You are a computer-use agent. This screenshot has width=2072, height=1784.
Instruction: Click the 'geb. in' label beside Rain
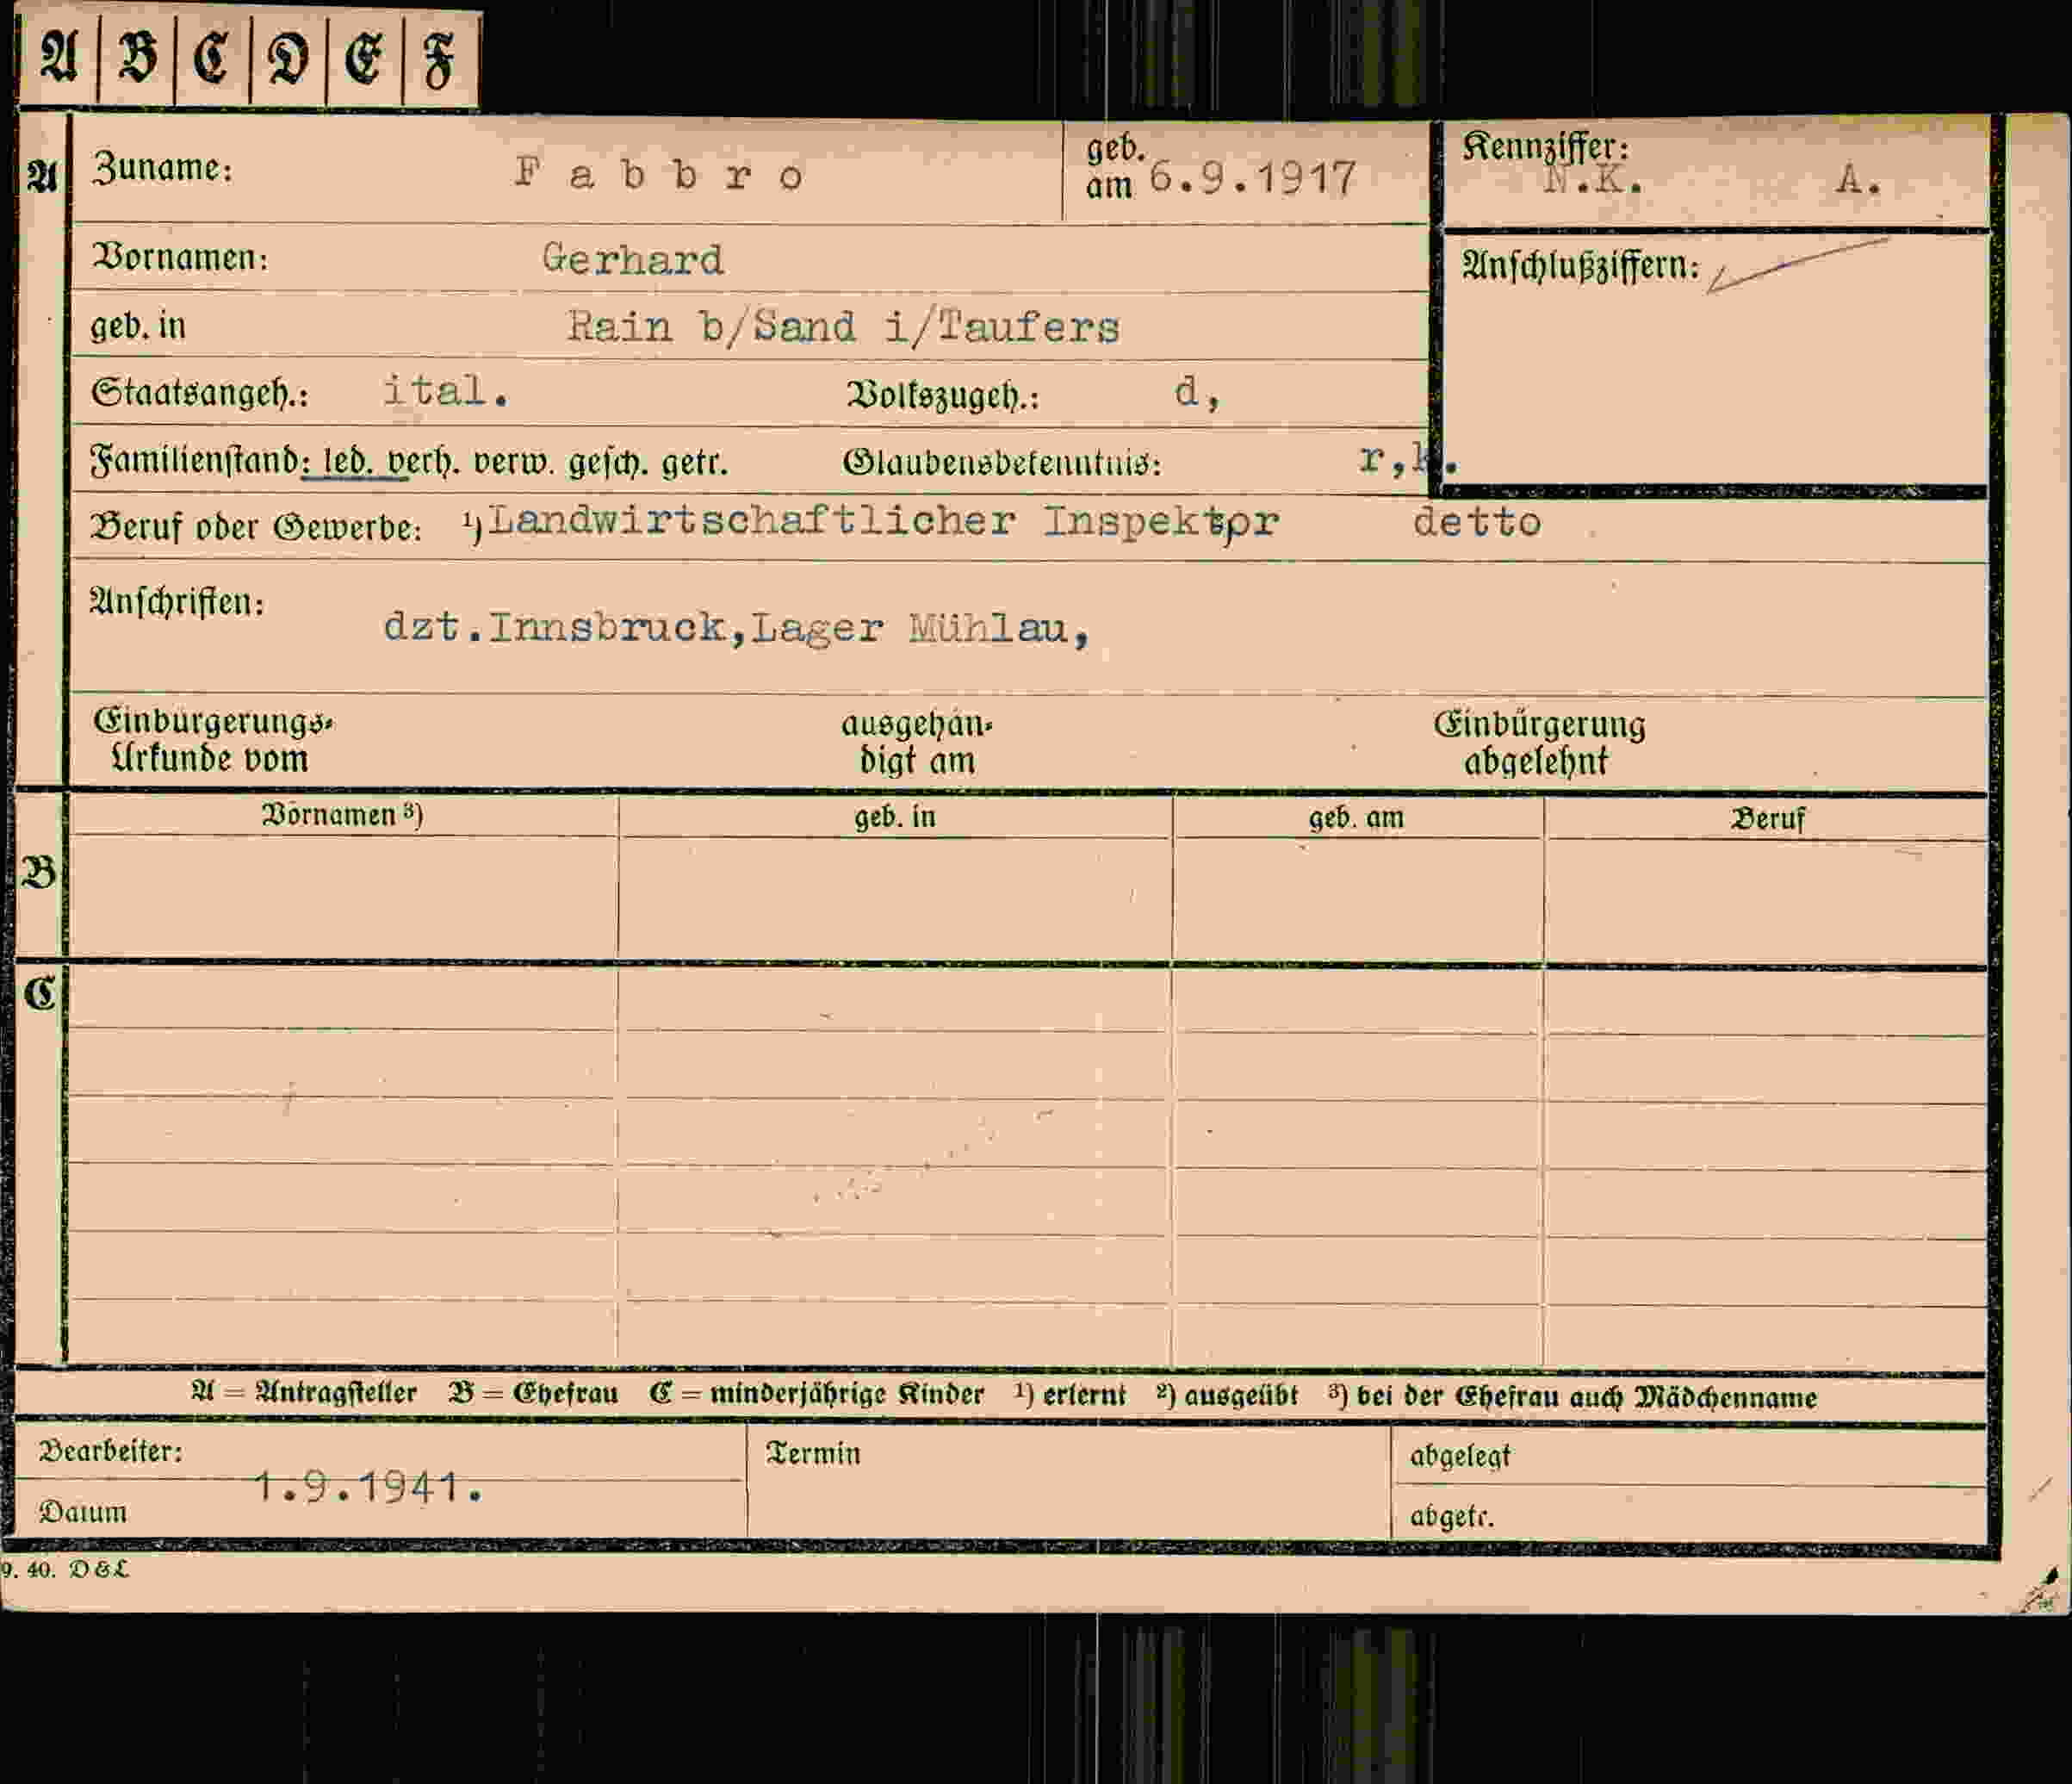[138, 326]
